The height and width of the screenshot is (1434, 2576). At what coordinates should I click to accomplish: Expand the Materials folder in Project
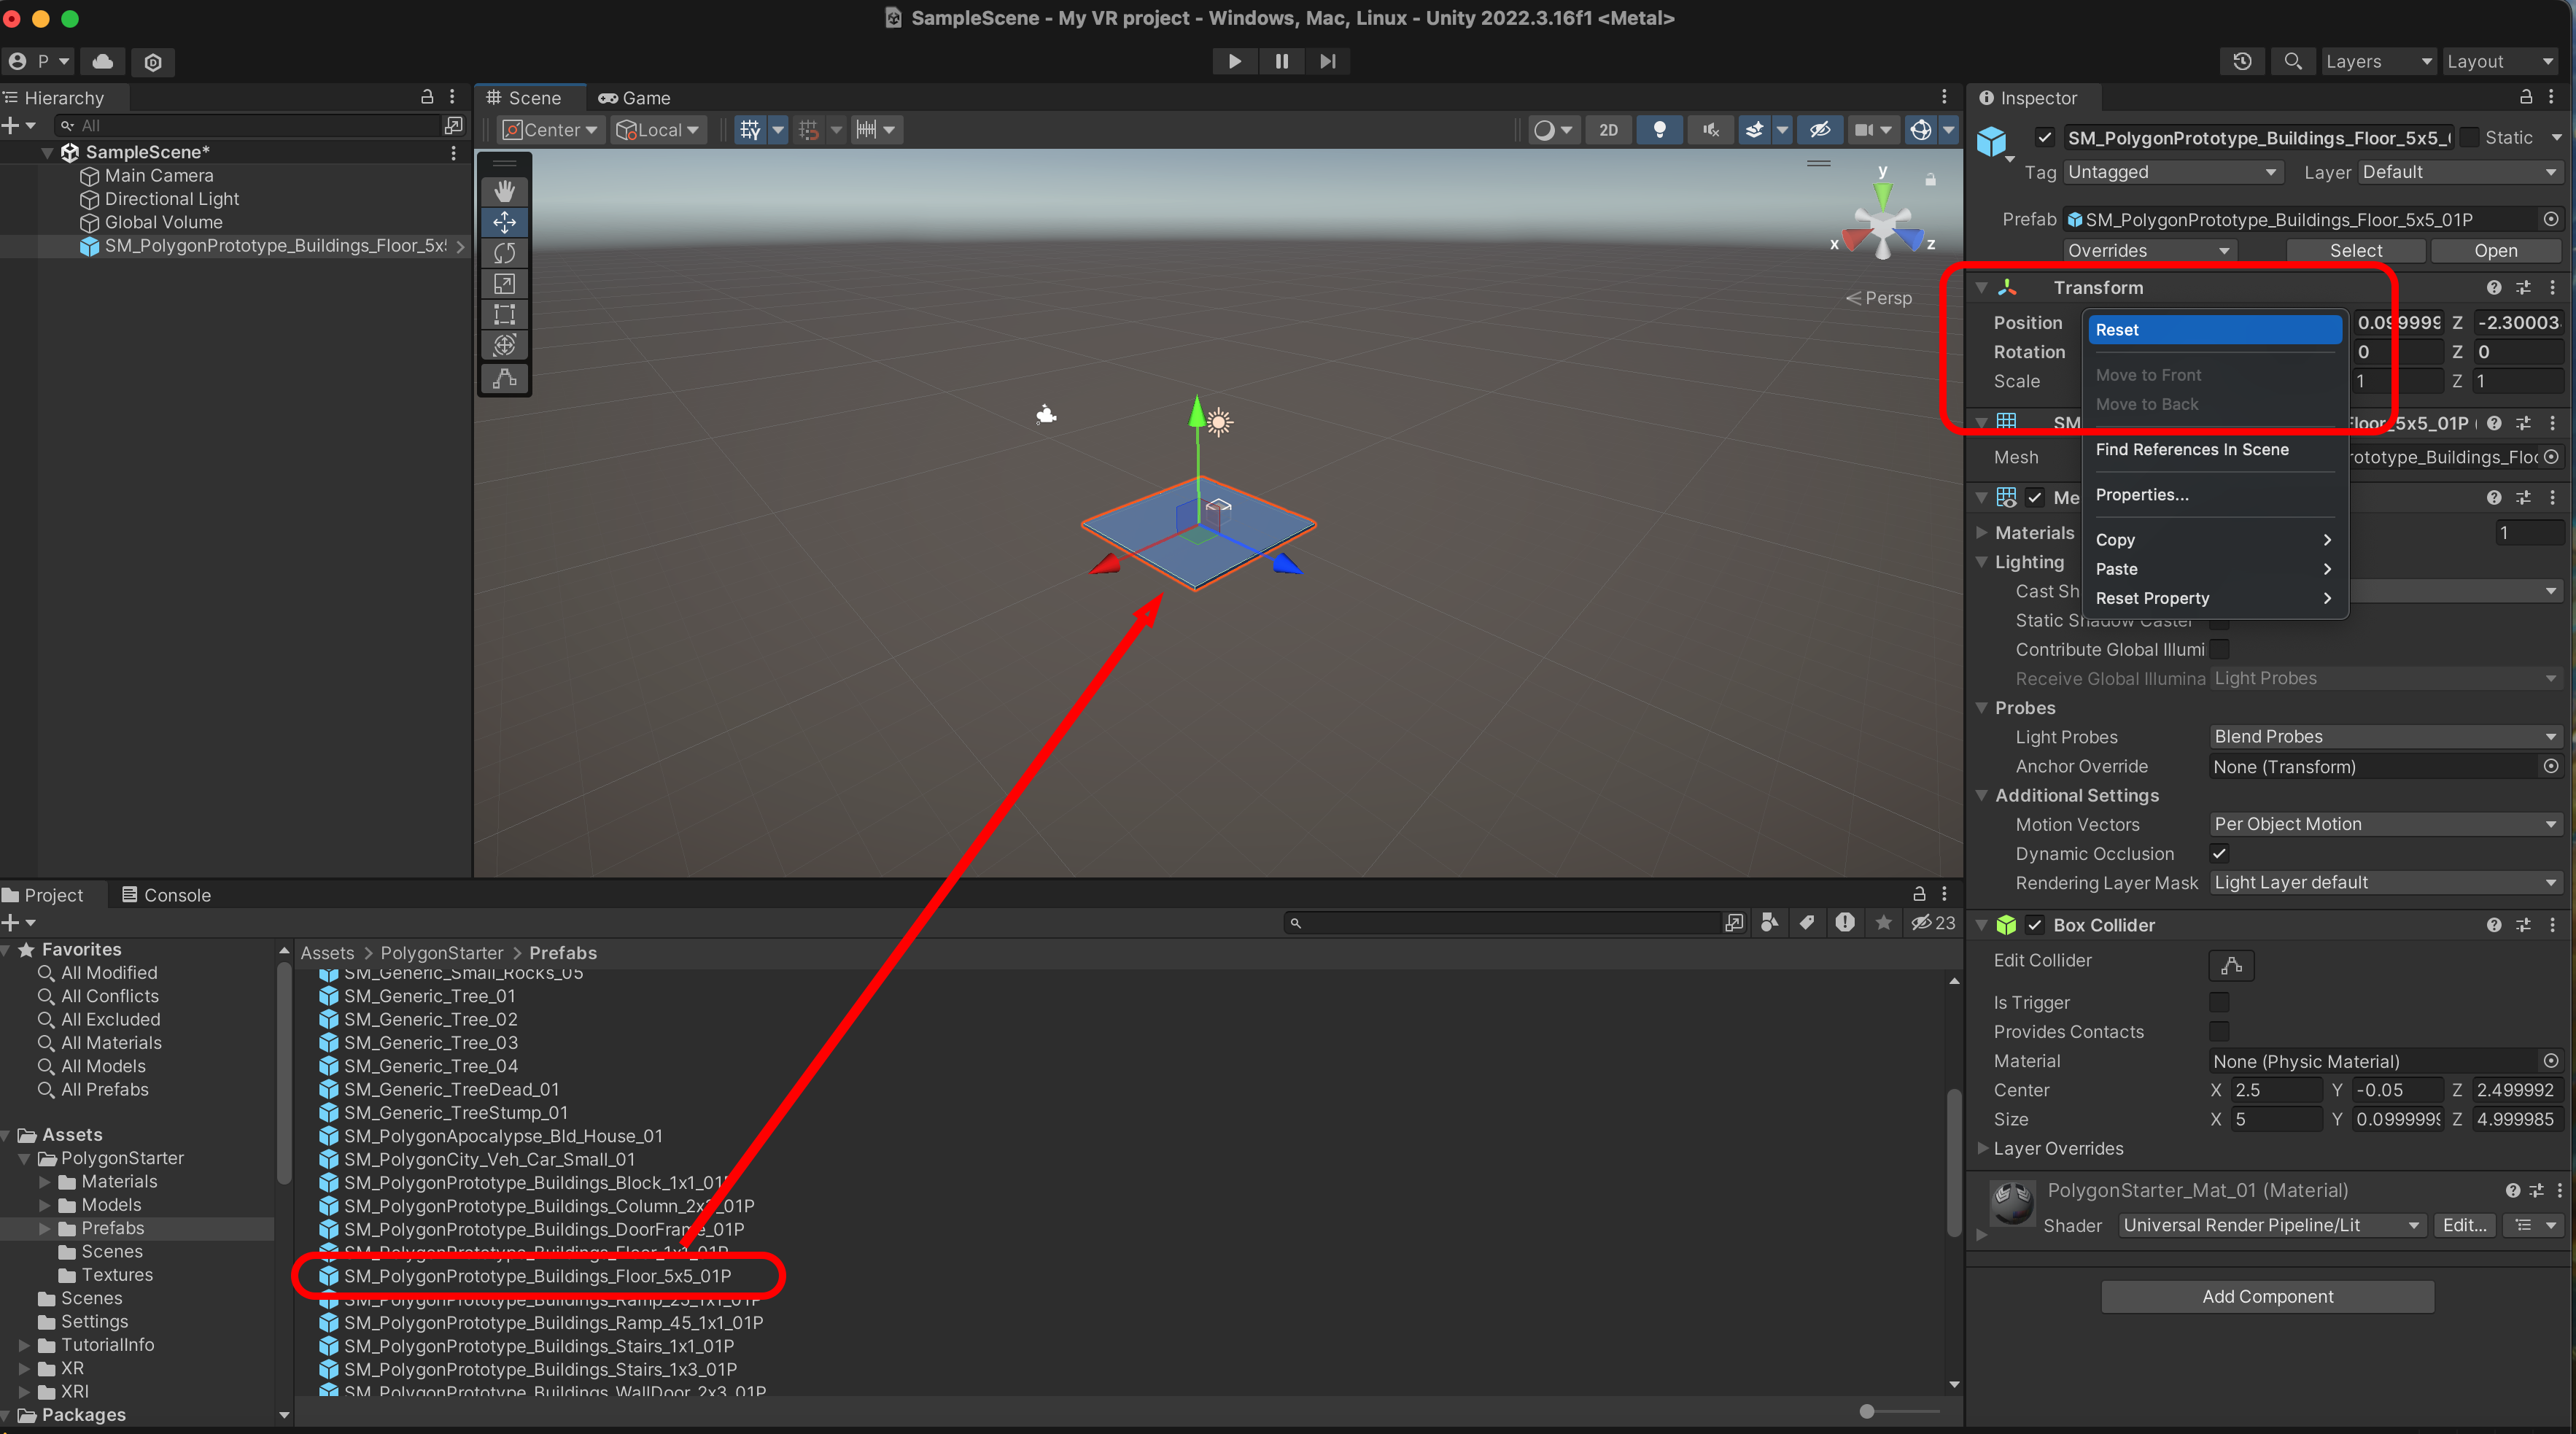(45, 1182)
